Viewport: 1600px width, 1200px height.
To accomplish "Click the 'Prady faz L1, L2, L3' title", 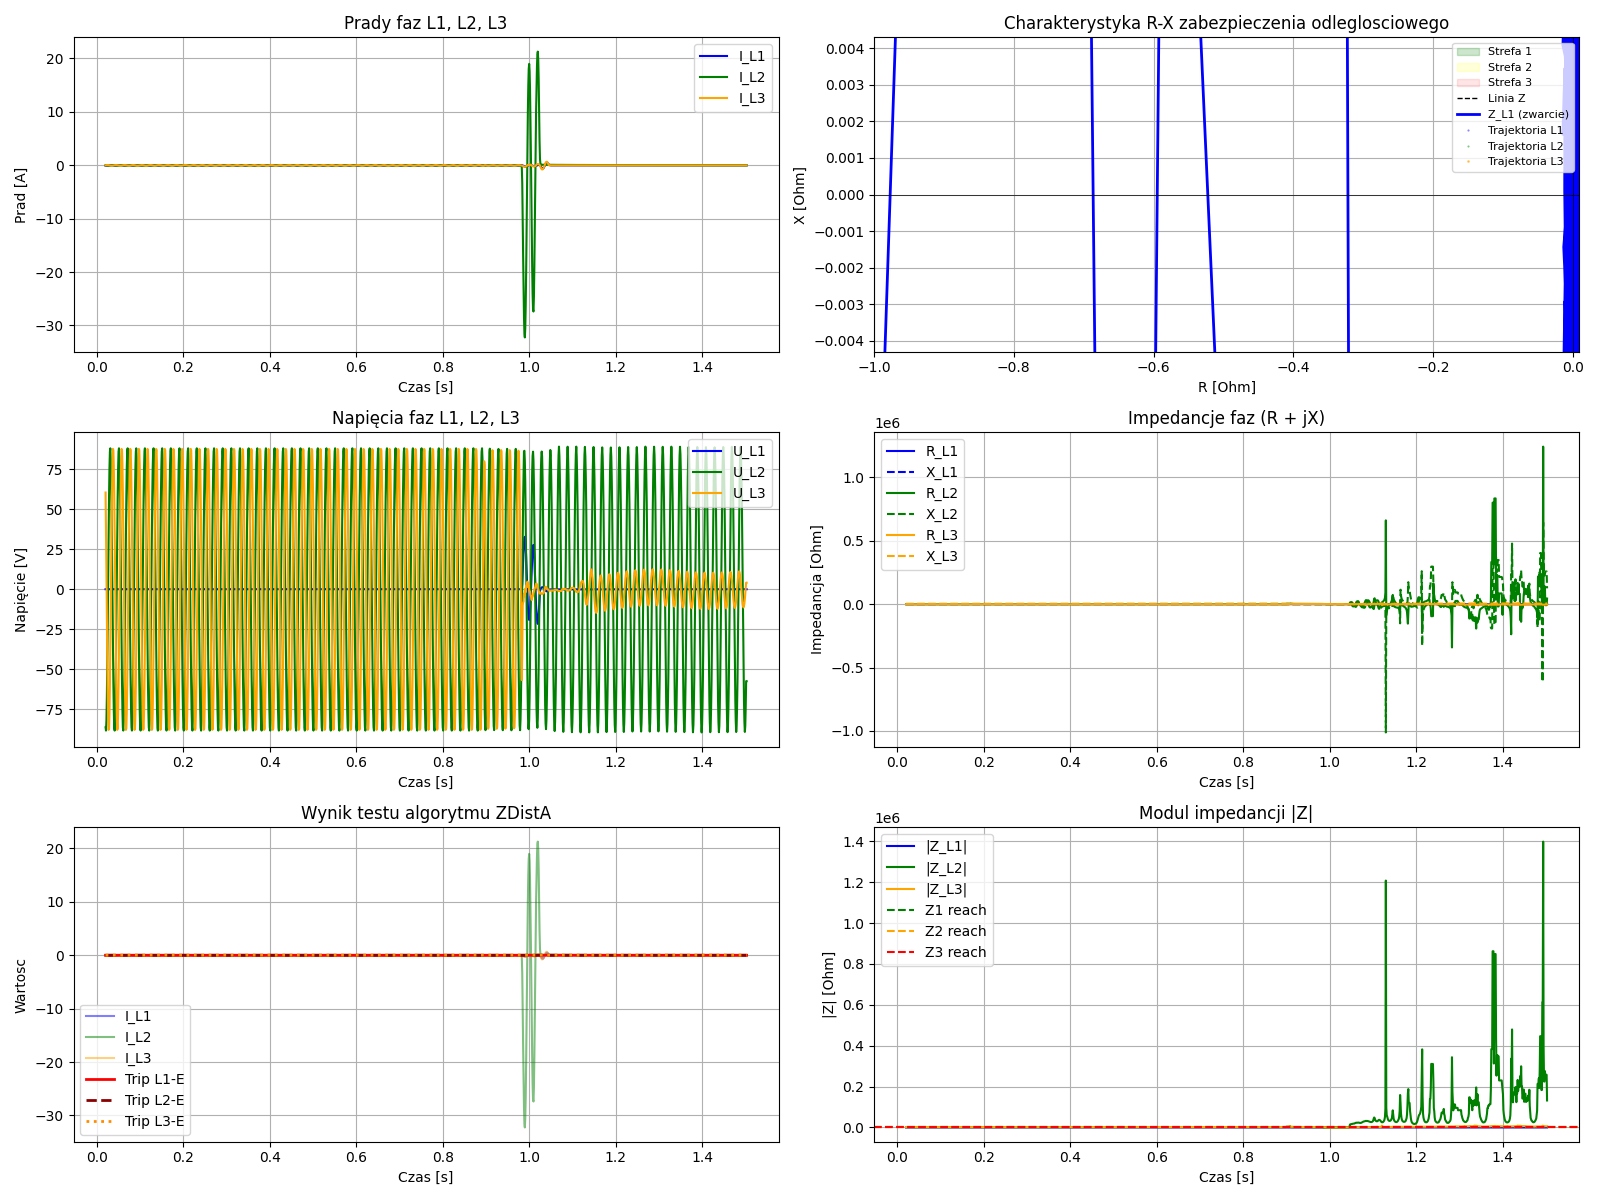I will click(x=425, y=23).
